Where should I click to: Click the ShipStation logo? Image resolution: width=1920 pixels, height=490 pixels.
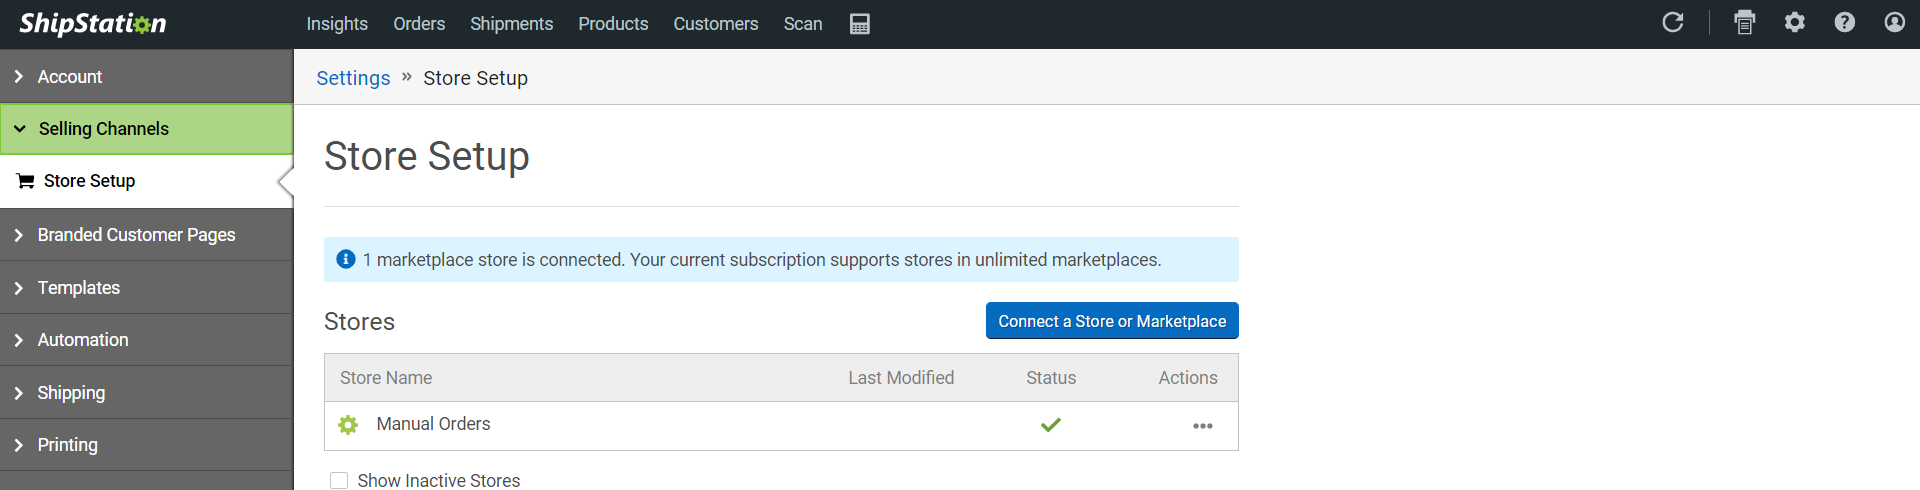coord(93,24)
